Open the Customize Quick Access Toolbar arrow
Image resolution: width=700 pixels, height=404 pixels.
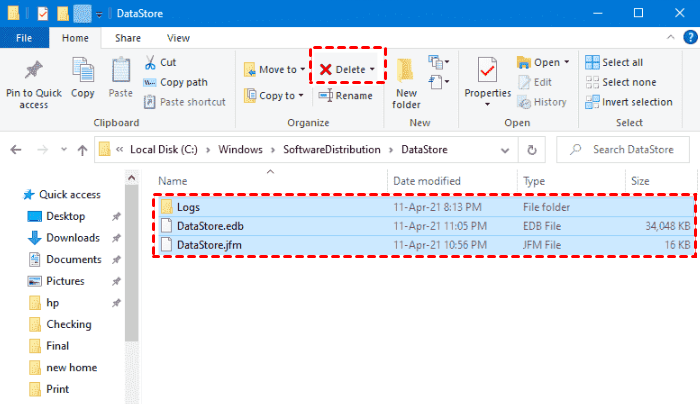pos(99,14)
